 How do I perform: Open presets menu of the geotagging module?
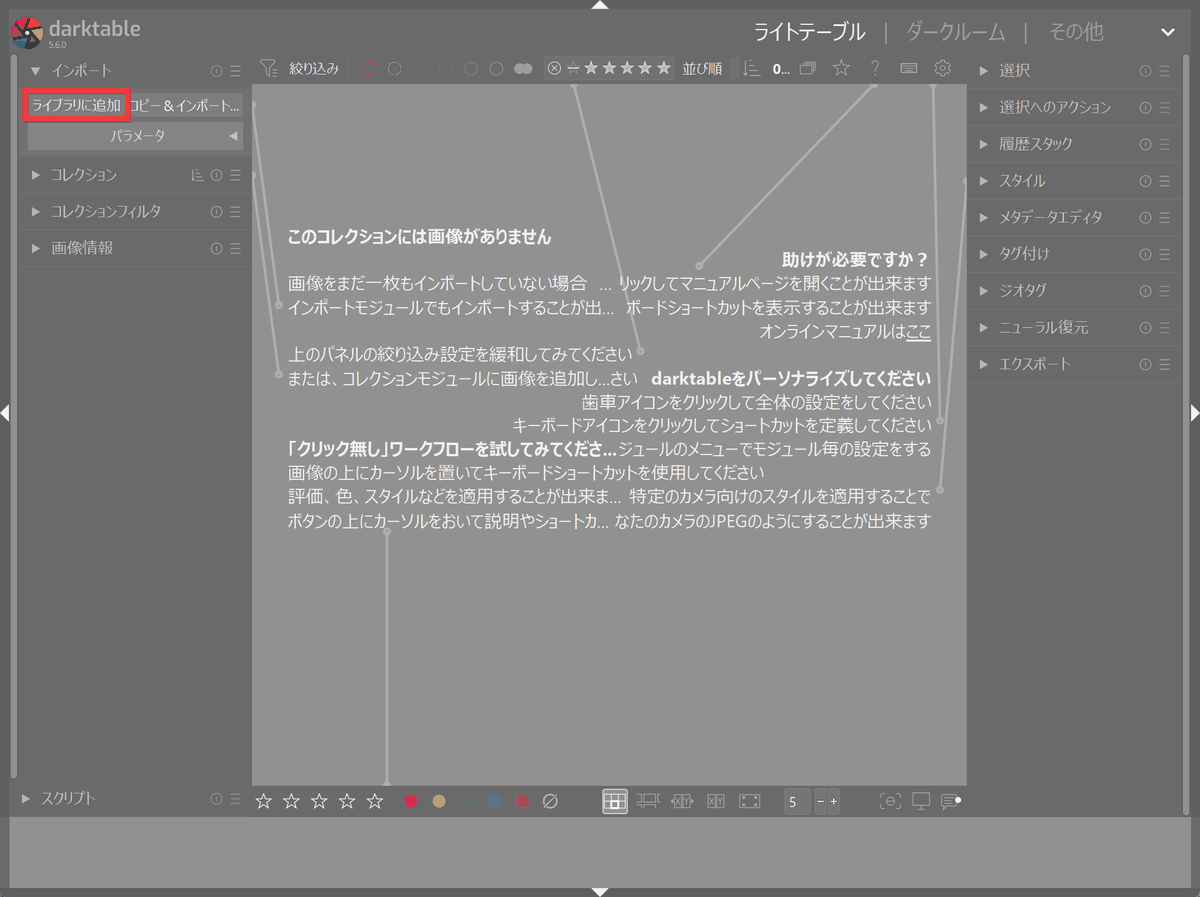[x=1165, y=290]
